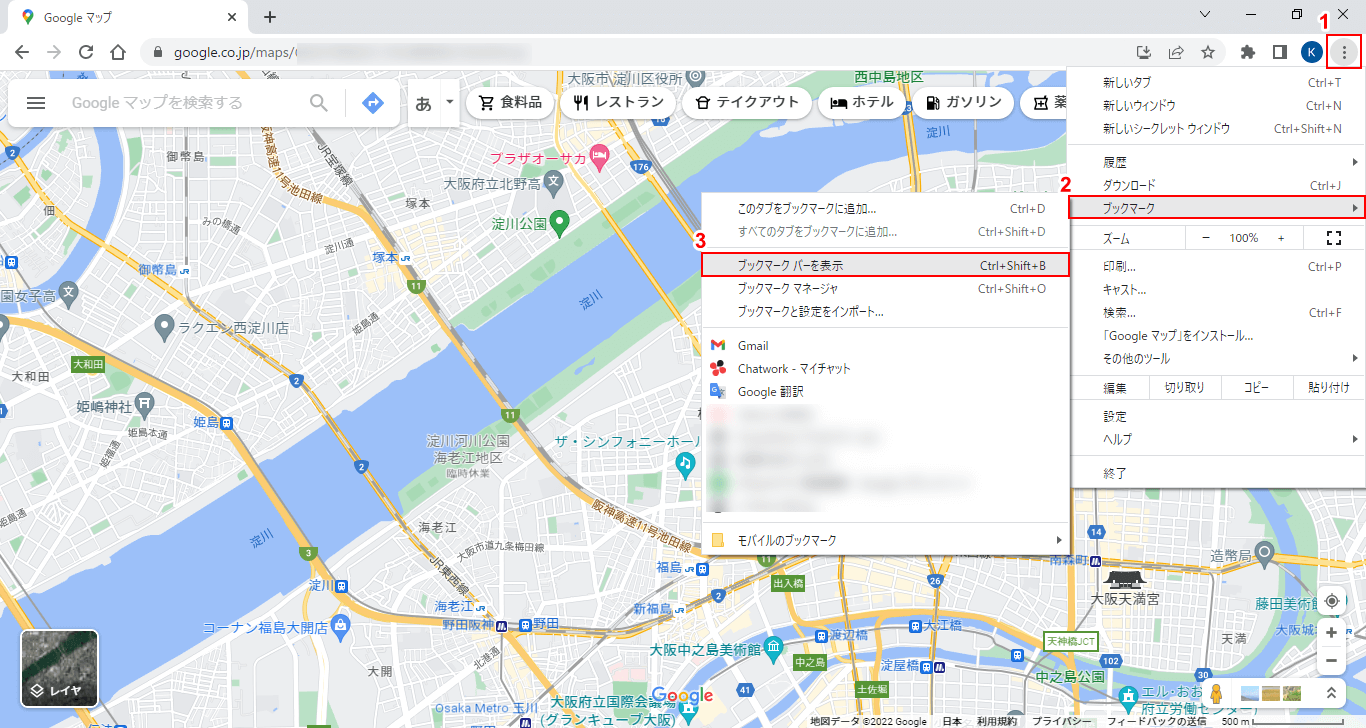Select the Street View pegman

tap(1216, 693)
